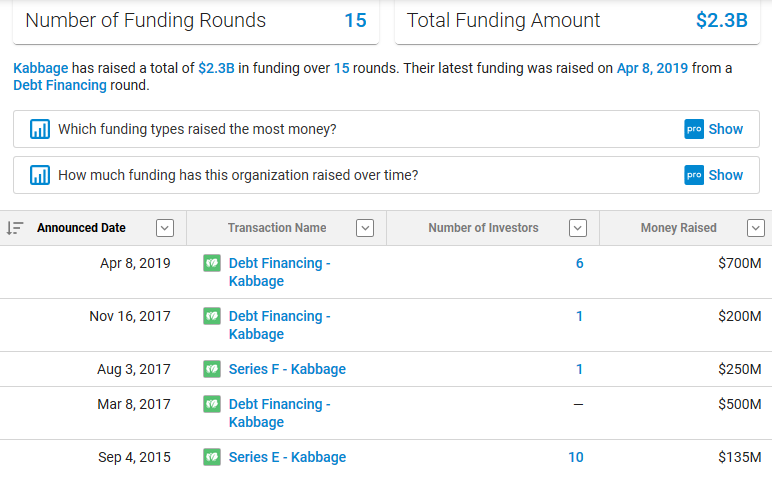Click the sort icon beside Announced Date
The image size is (772, 488).
[x=14, y=228]
